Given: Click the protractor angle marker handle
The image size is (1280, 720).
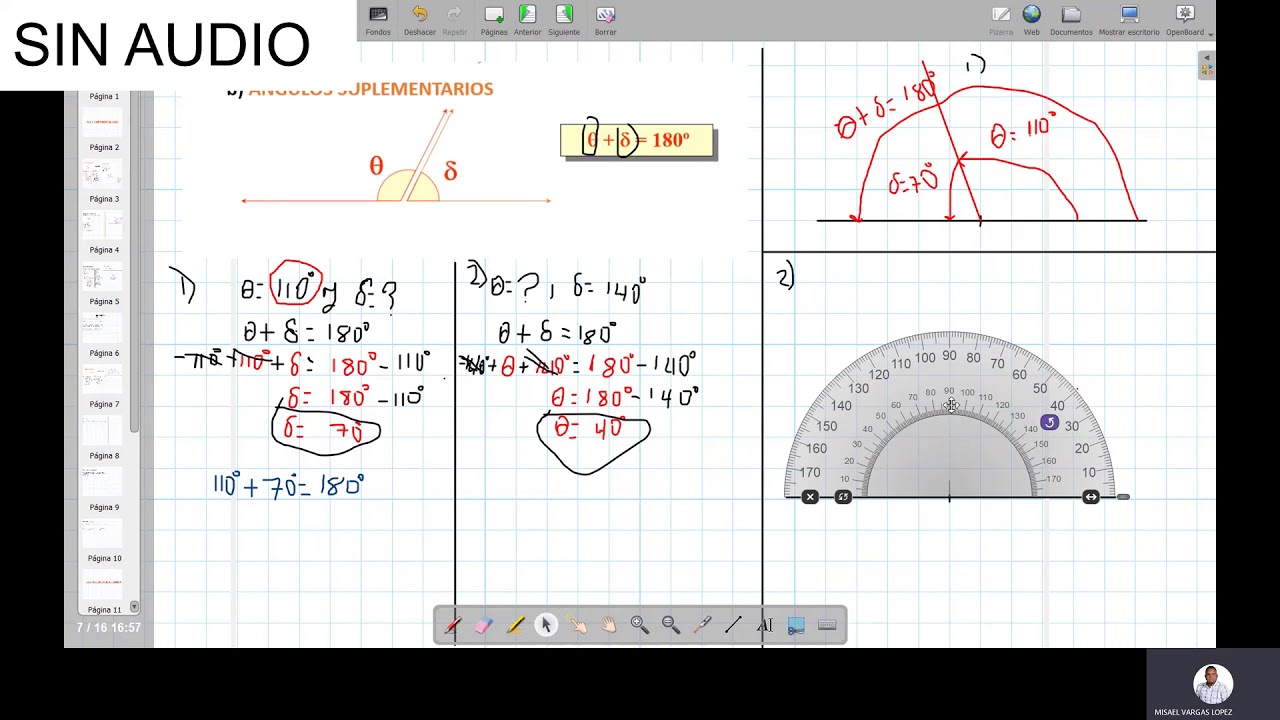Looking at the screenshot, I should 1123,497.
